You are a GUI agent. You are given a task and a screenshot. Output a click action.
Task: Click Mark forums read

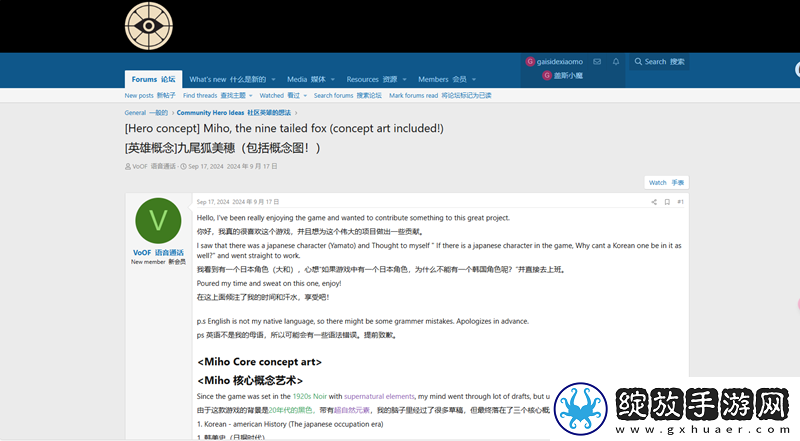(x=440, y=95)
